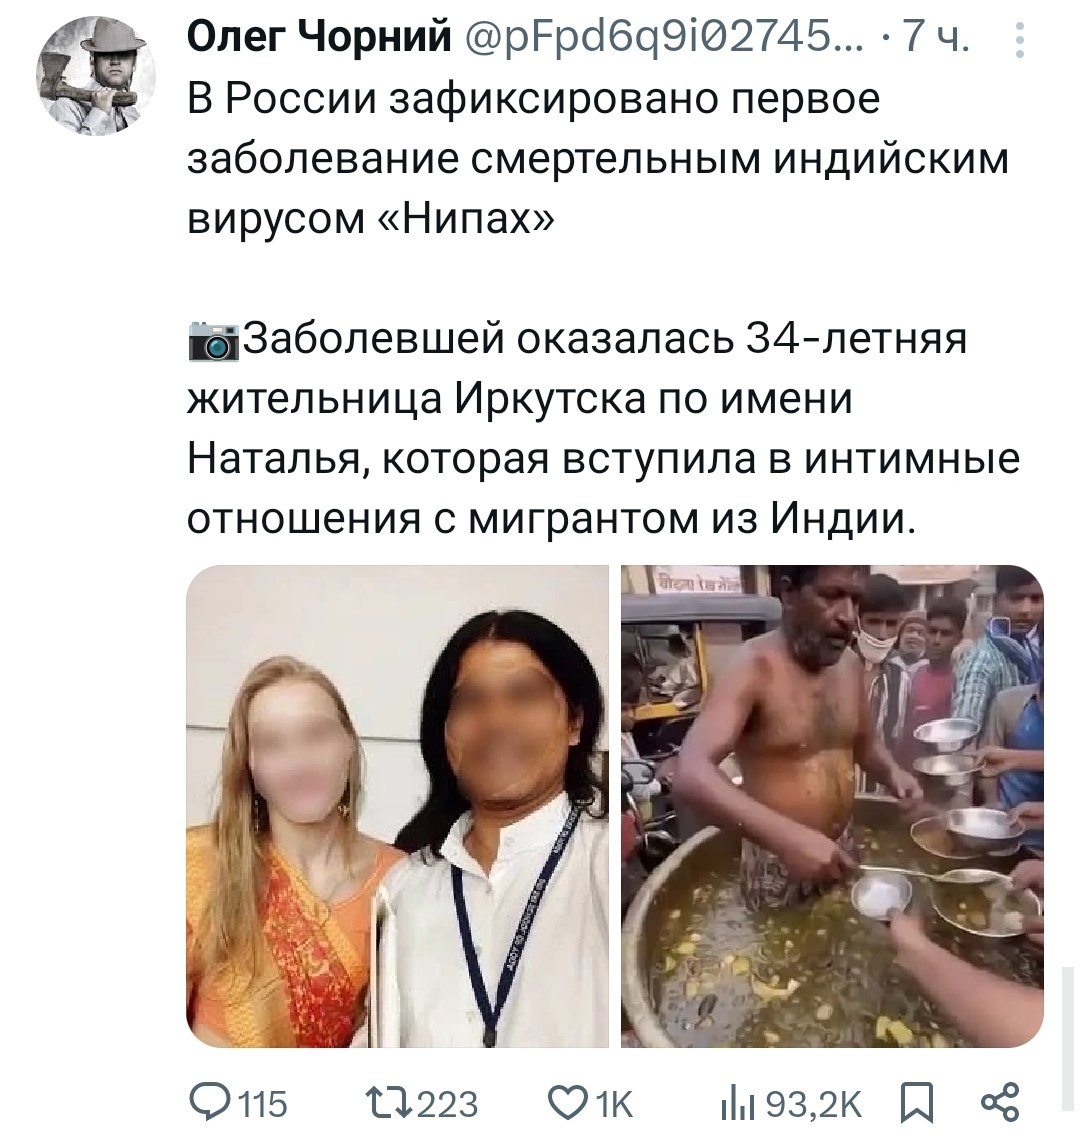Open the three-dot more options menu

tap(1020, 39)
